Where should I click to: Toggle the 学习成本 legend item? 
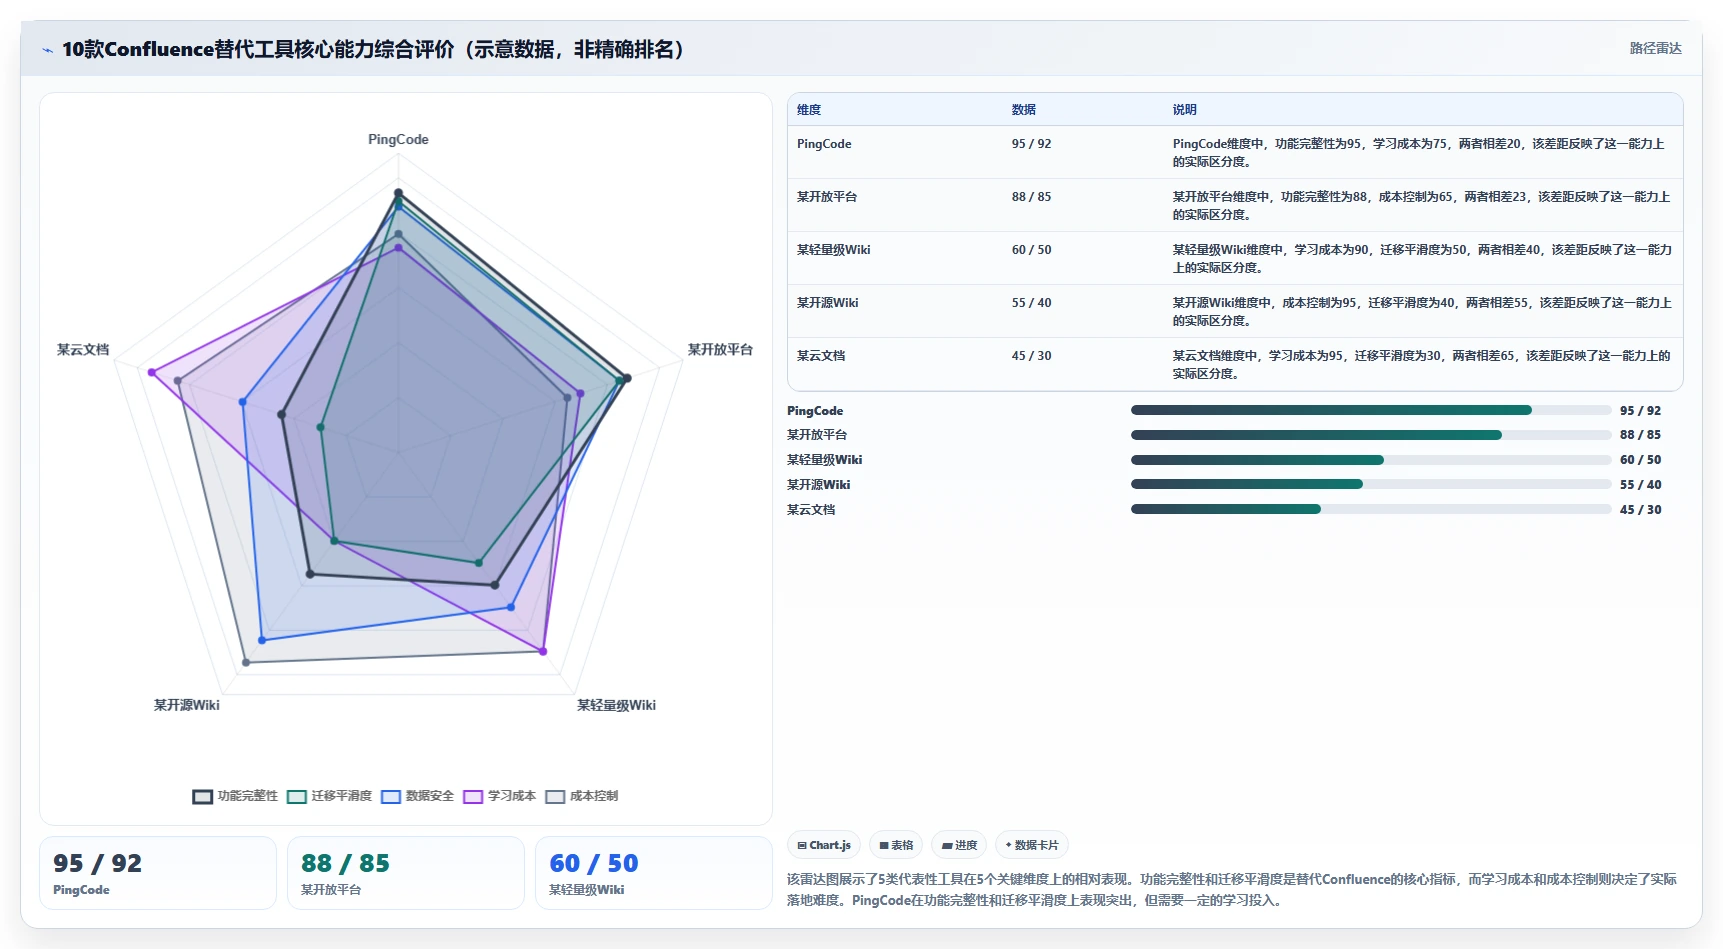pyautogui.click(x=499, y=796)
